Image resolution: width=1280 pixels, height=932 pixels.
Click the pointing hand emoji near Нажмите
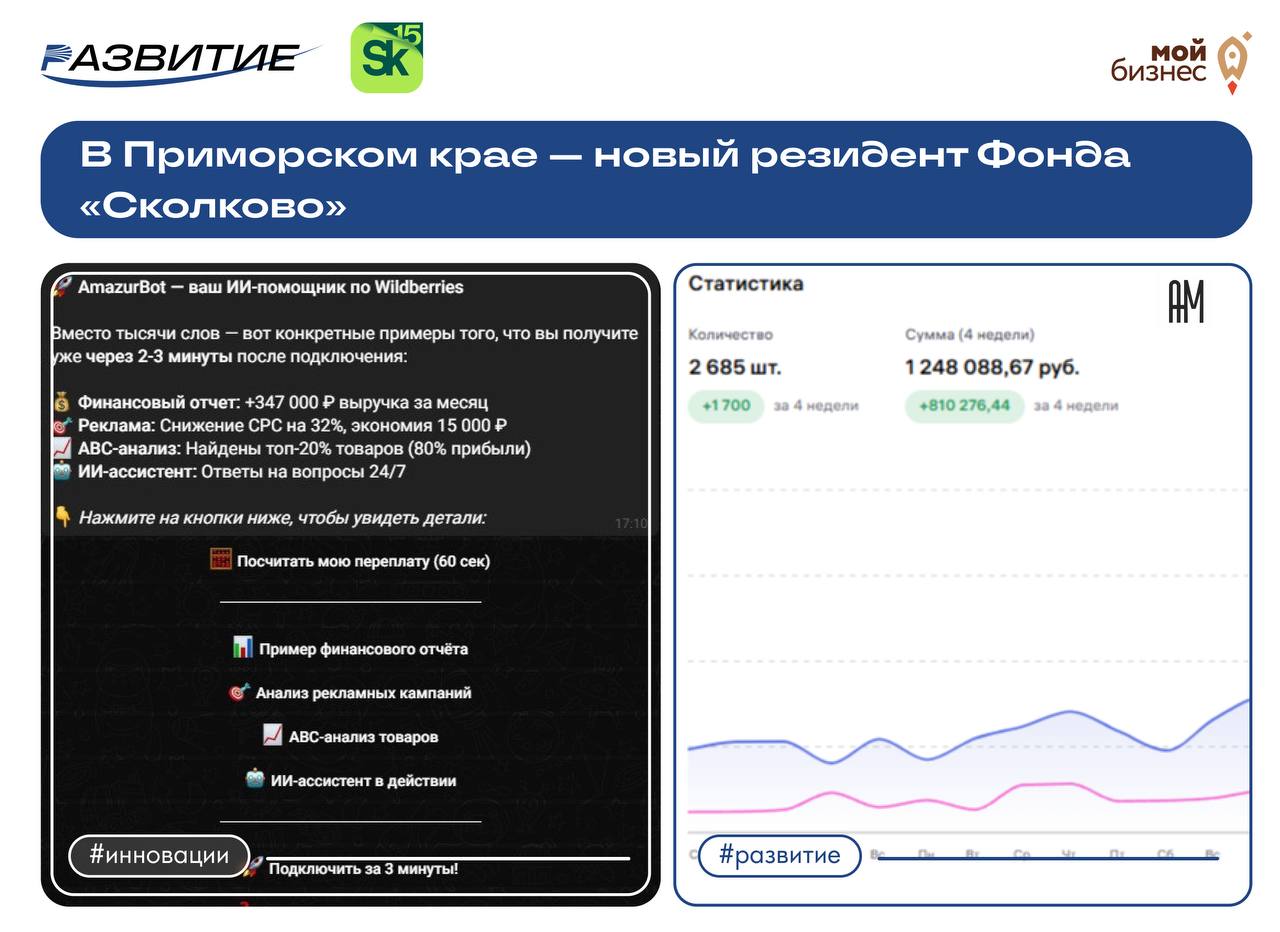click(62, 518)
